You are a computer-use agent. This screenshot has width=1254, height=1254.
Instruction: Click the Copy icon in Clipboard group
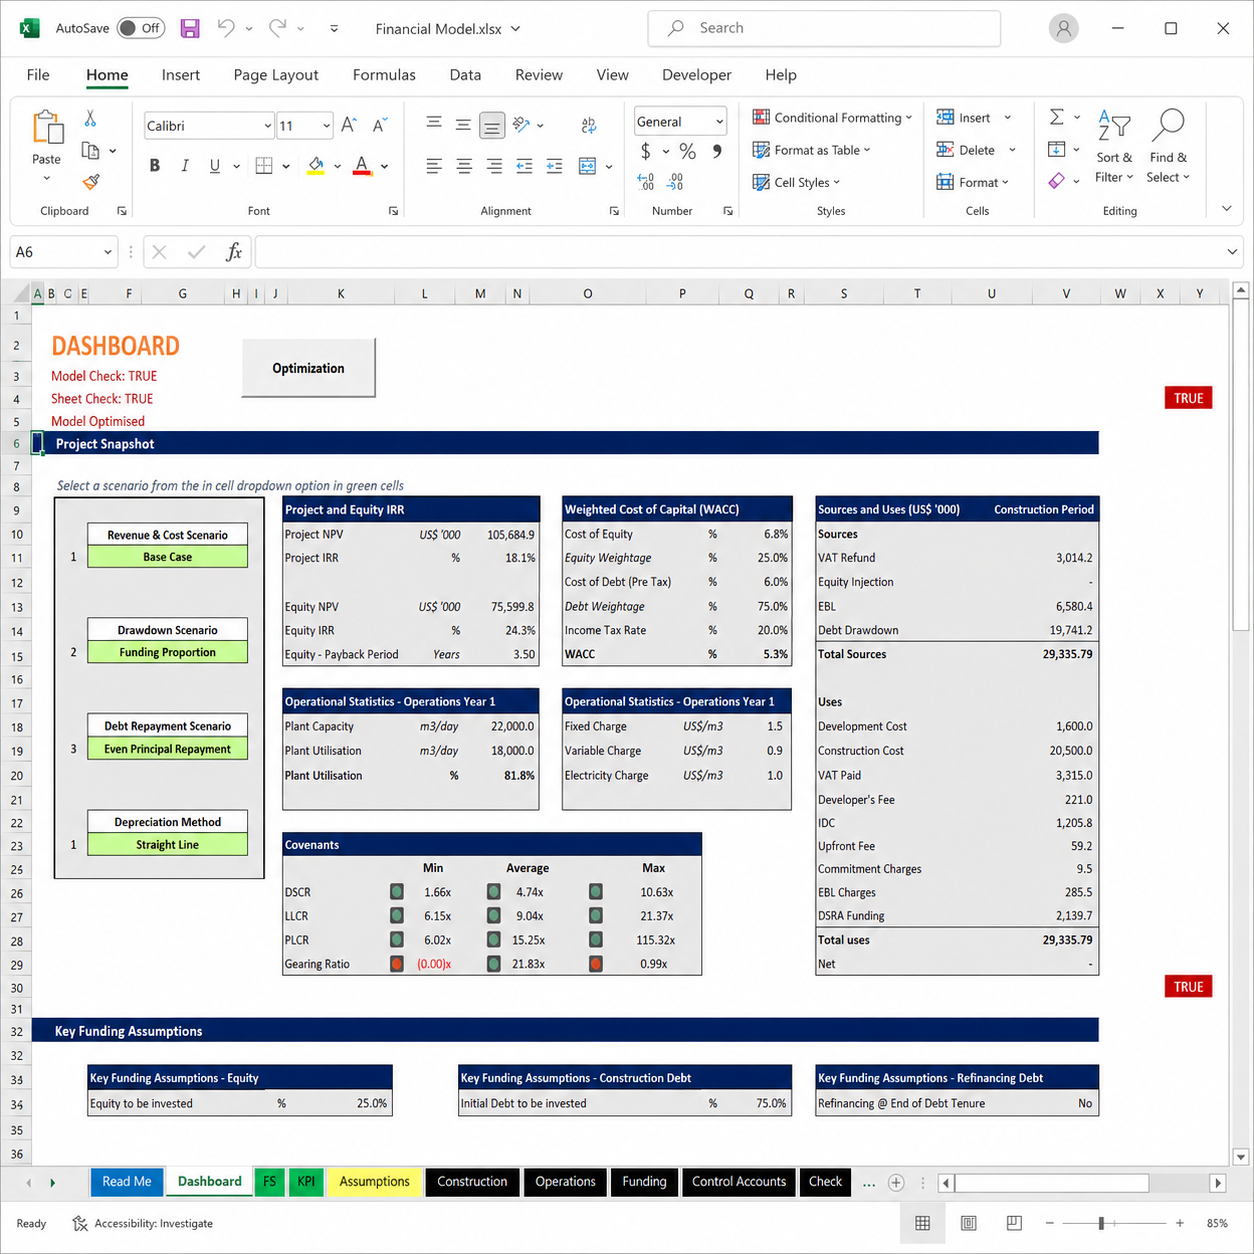(90, 151)
